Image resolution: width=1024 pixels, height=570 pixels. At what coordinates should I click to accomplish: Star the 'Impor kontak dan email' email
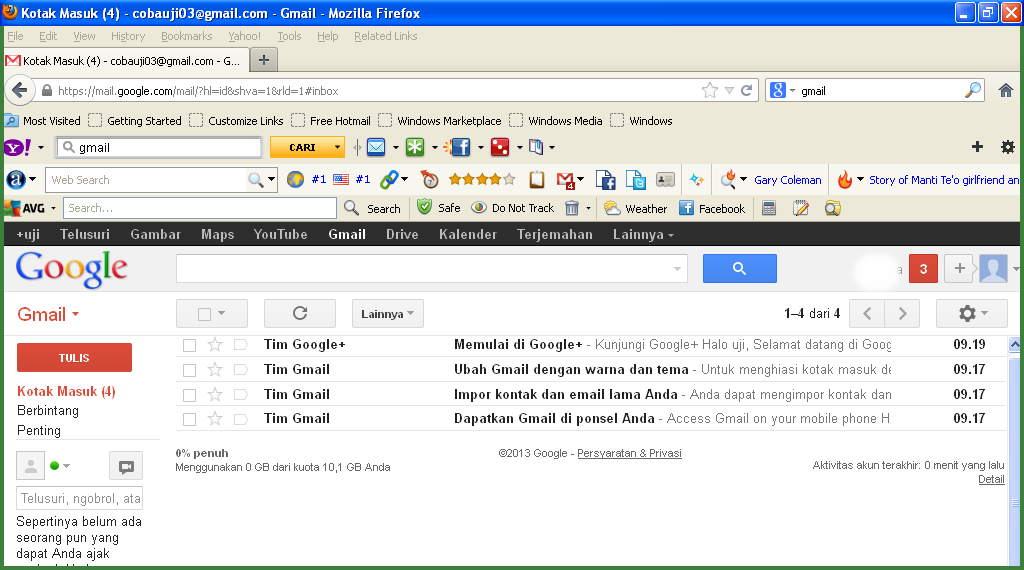point(215,394)
